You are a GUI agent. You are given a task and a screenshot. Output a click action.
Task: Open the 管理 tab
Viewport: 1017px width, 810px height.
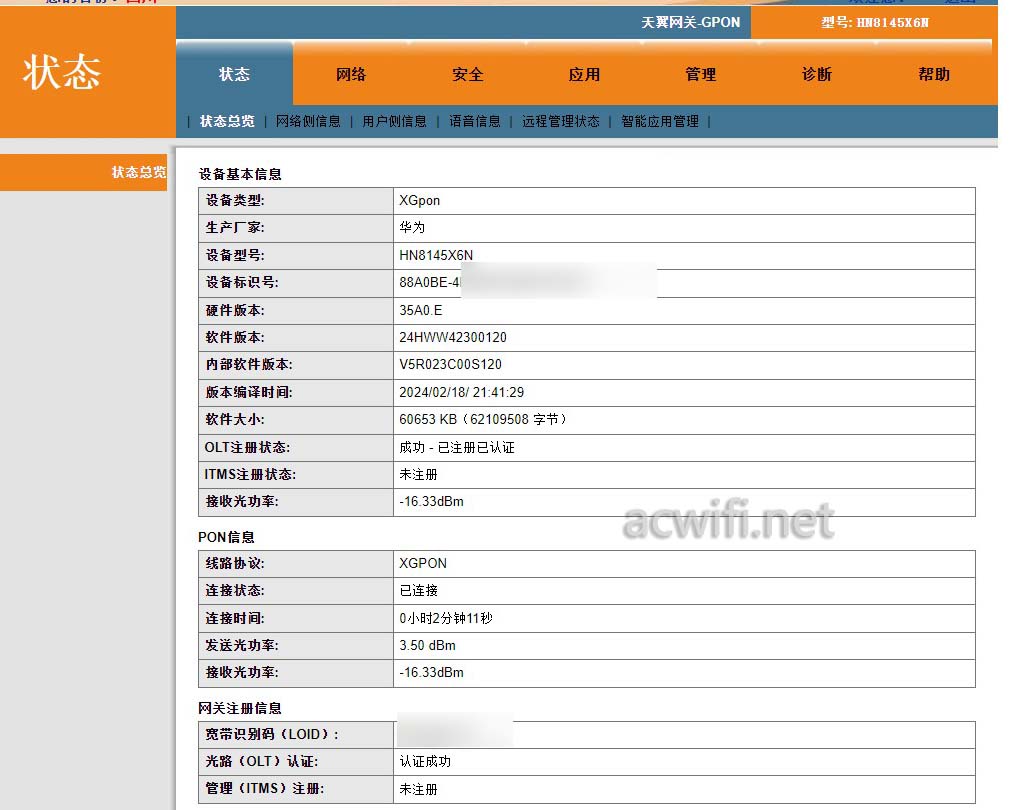click(x=700, y=74)
